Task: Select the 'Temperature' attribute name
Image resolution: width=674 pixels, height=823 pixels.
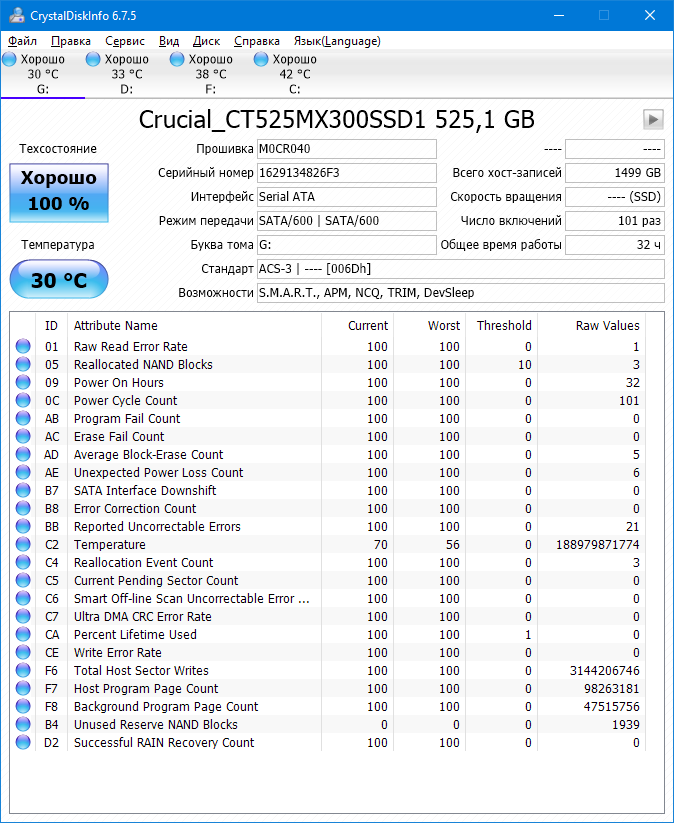Action: tap(110, 545)
